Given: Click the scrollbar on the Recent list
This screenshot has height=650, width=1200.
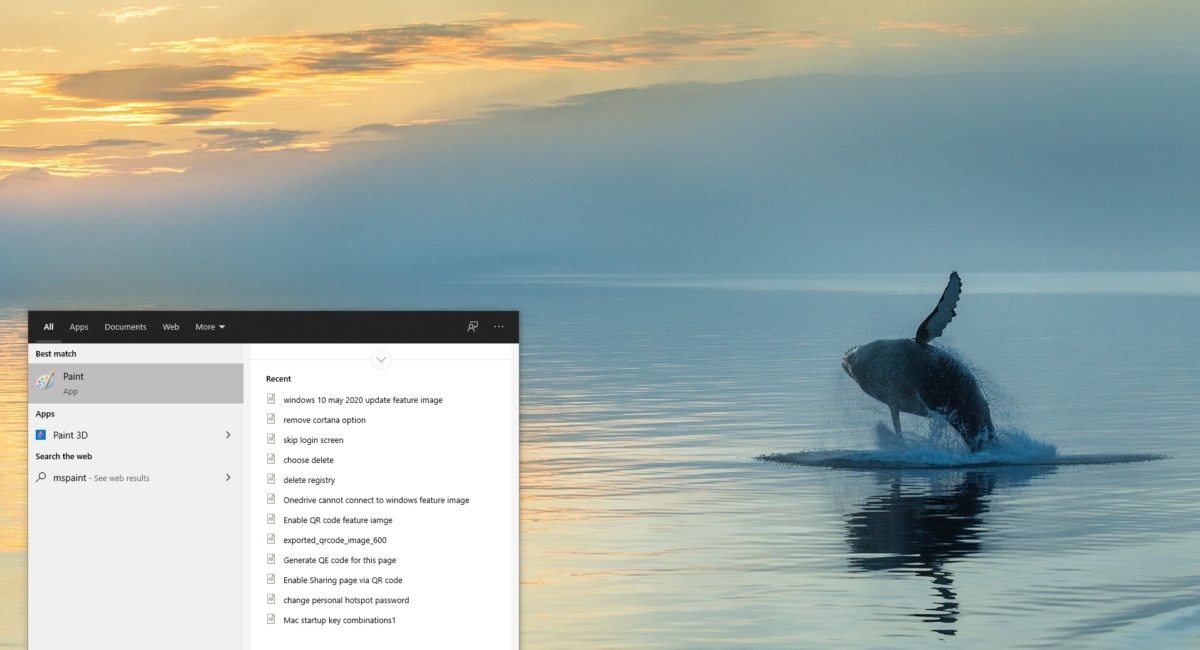Looking at the screenshot, I should pyautogui.click(x=513, y=450).
